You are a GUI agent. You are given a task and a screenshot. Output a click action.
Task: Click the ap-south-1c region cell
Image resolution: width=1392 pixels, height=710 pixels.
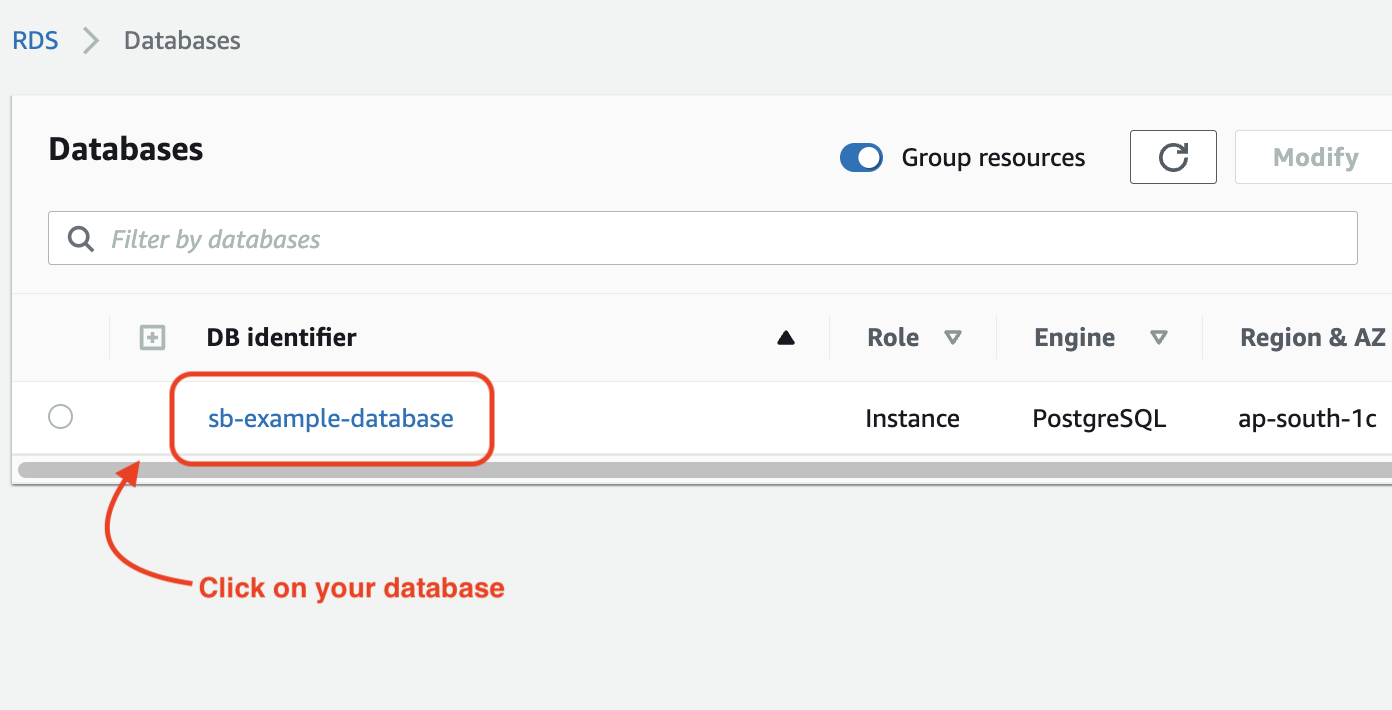pyautogui.click(x=1307, y=418)
